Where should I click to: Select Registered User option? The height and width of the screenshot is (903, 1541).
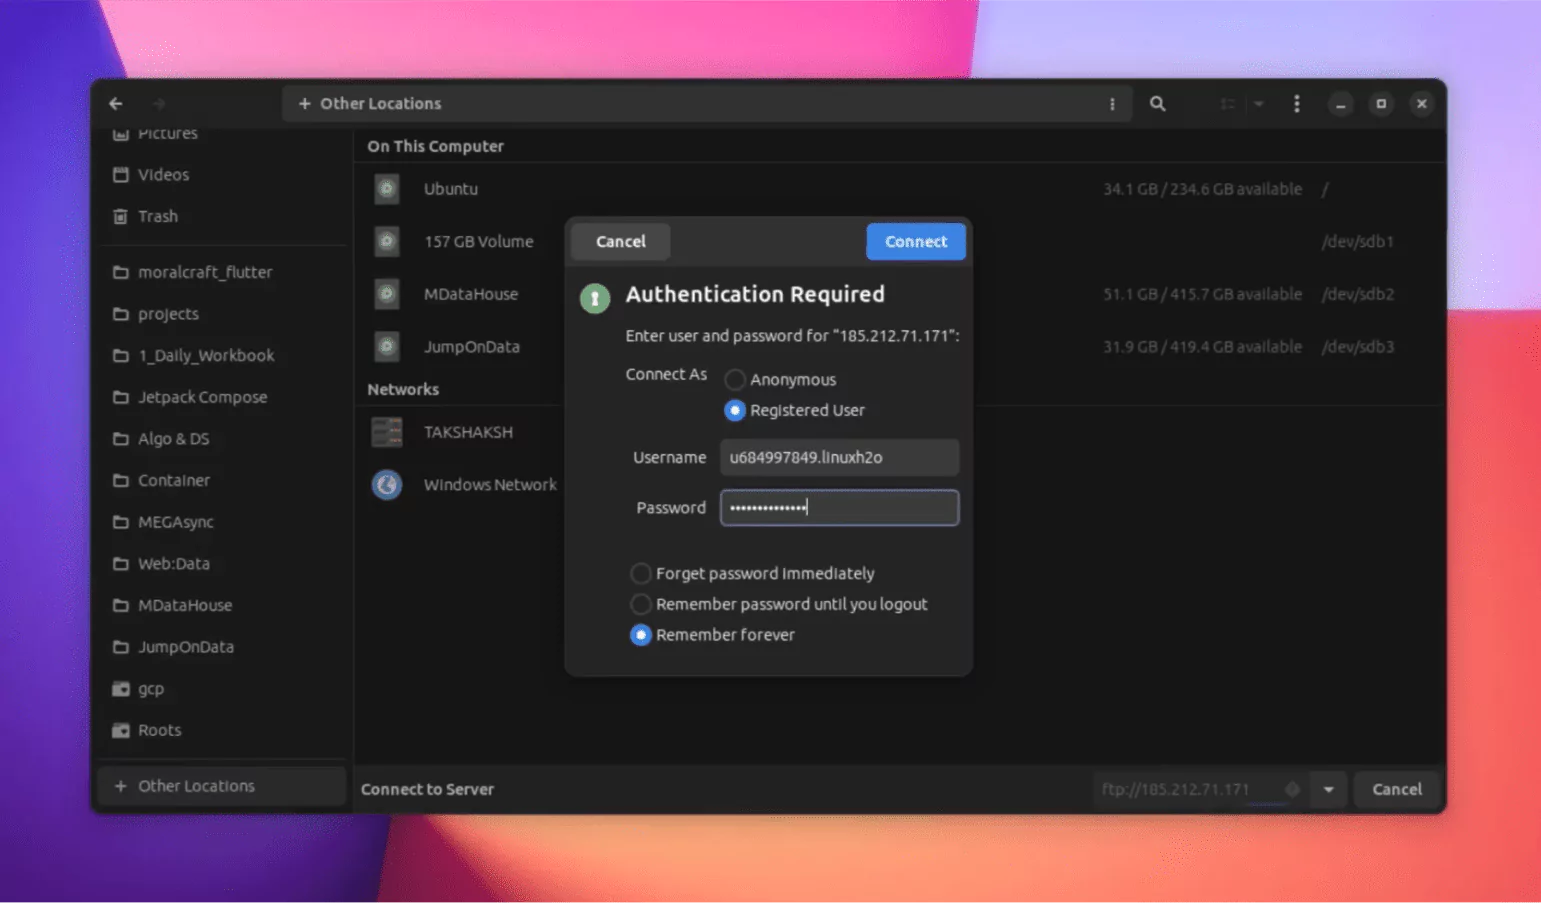click(735, 410)
